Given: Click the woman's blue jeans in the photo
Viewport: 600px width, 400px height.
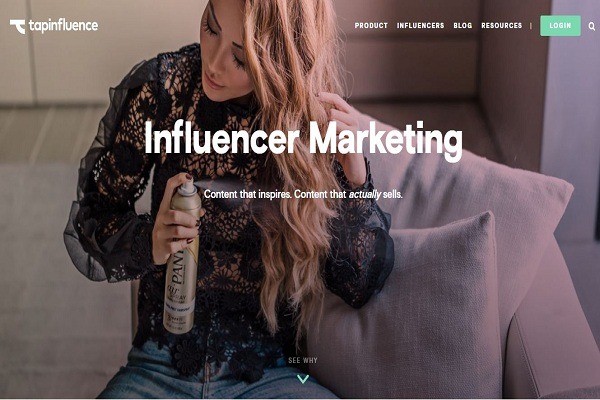Looking at the screenshot, I should [214, 377].
